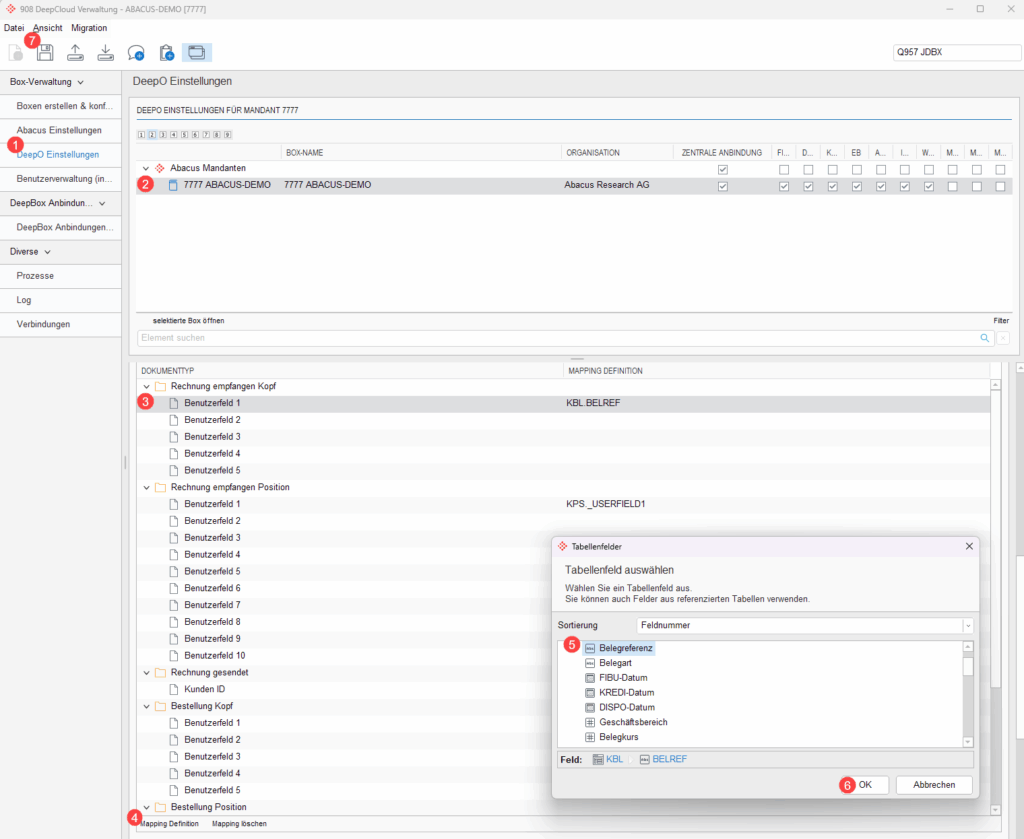Click the blue box icon of 7777 ABACUS-DEMO
This screenshot has height=839, width=1024.
pyautogui.click(x=173, y=185)
